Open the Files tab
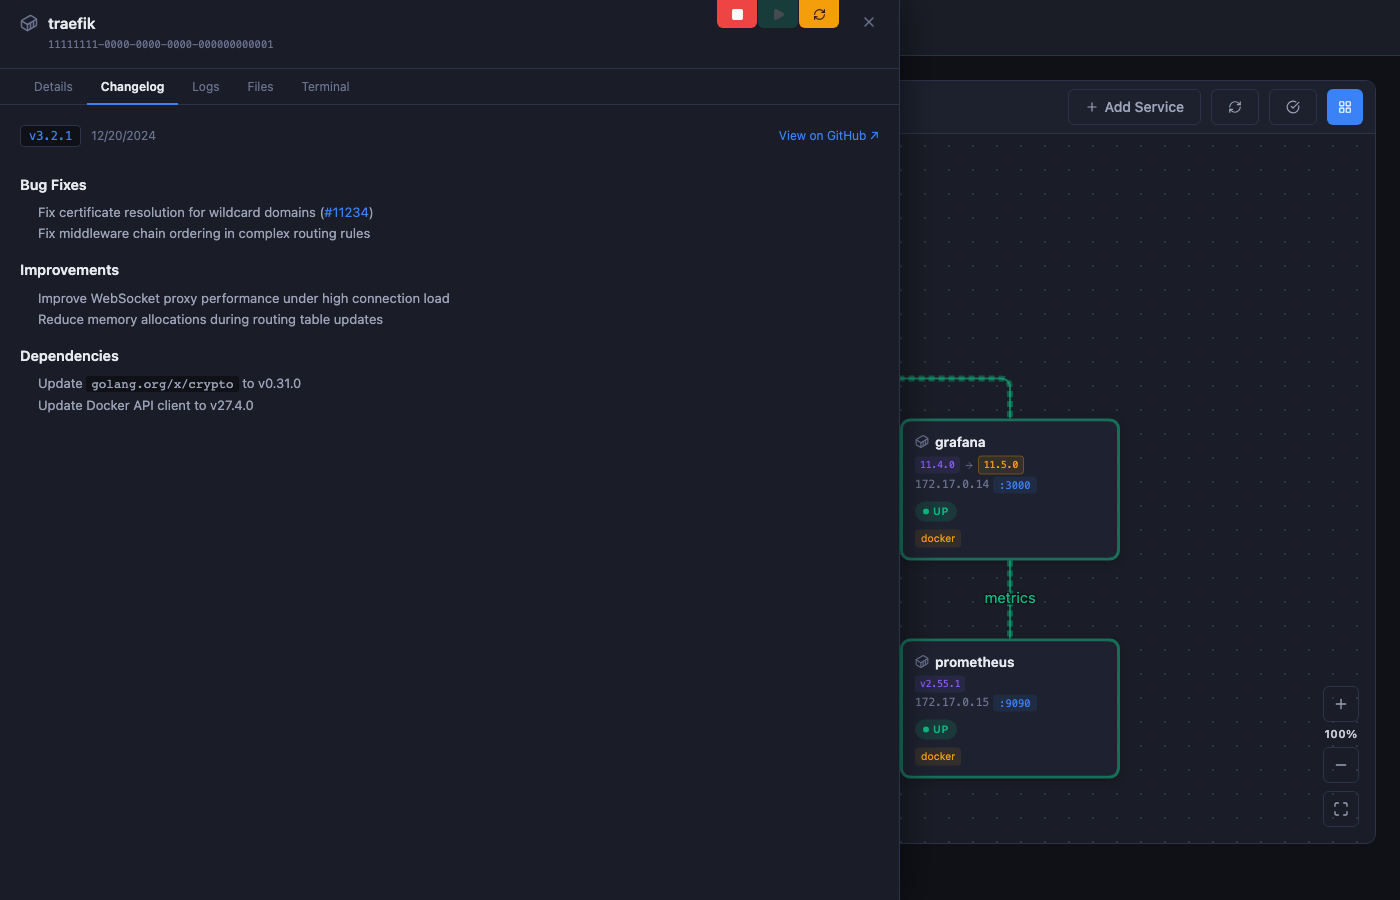Screen dimensions: 1400x900 tap(260, 87)
